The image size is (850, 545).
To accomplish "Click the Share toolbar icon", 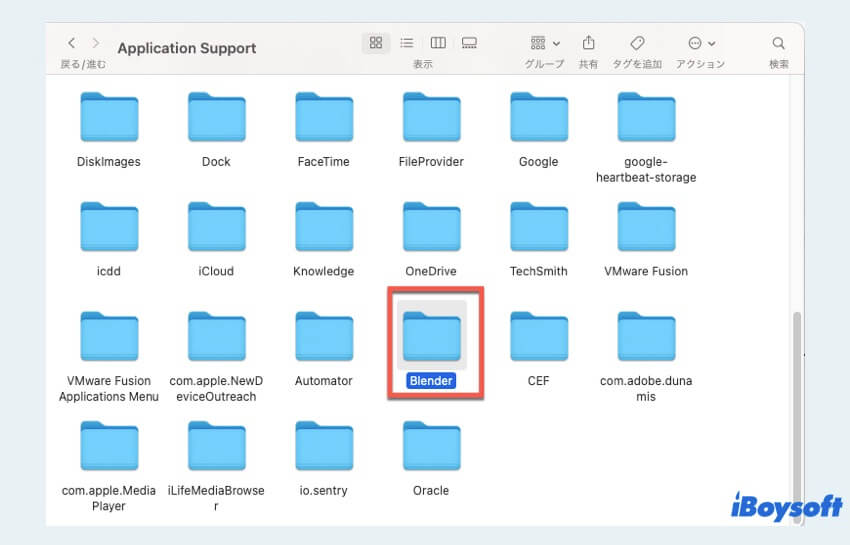I will click(x=589, y=43).
